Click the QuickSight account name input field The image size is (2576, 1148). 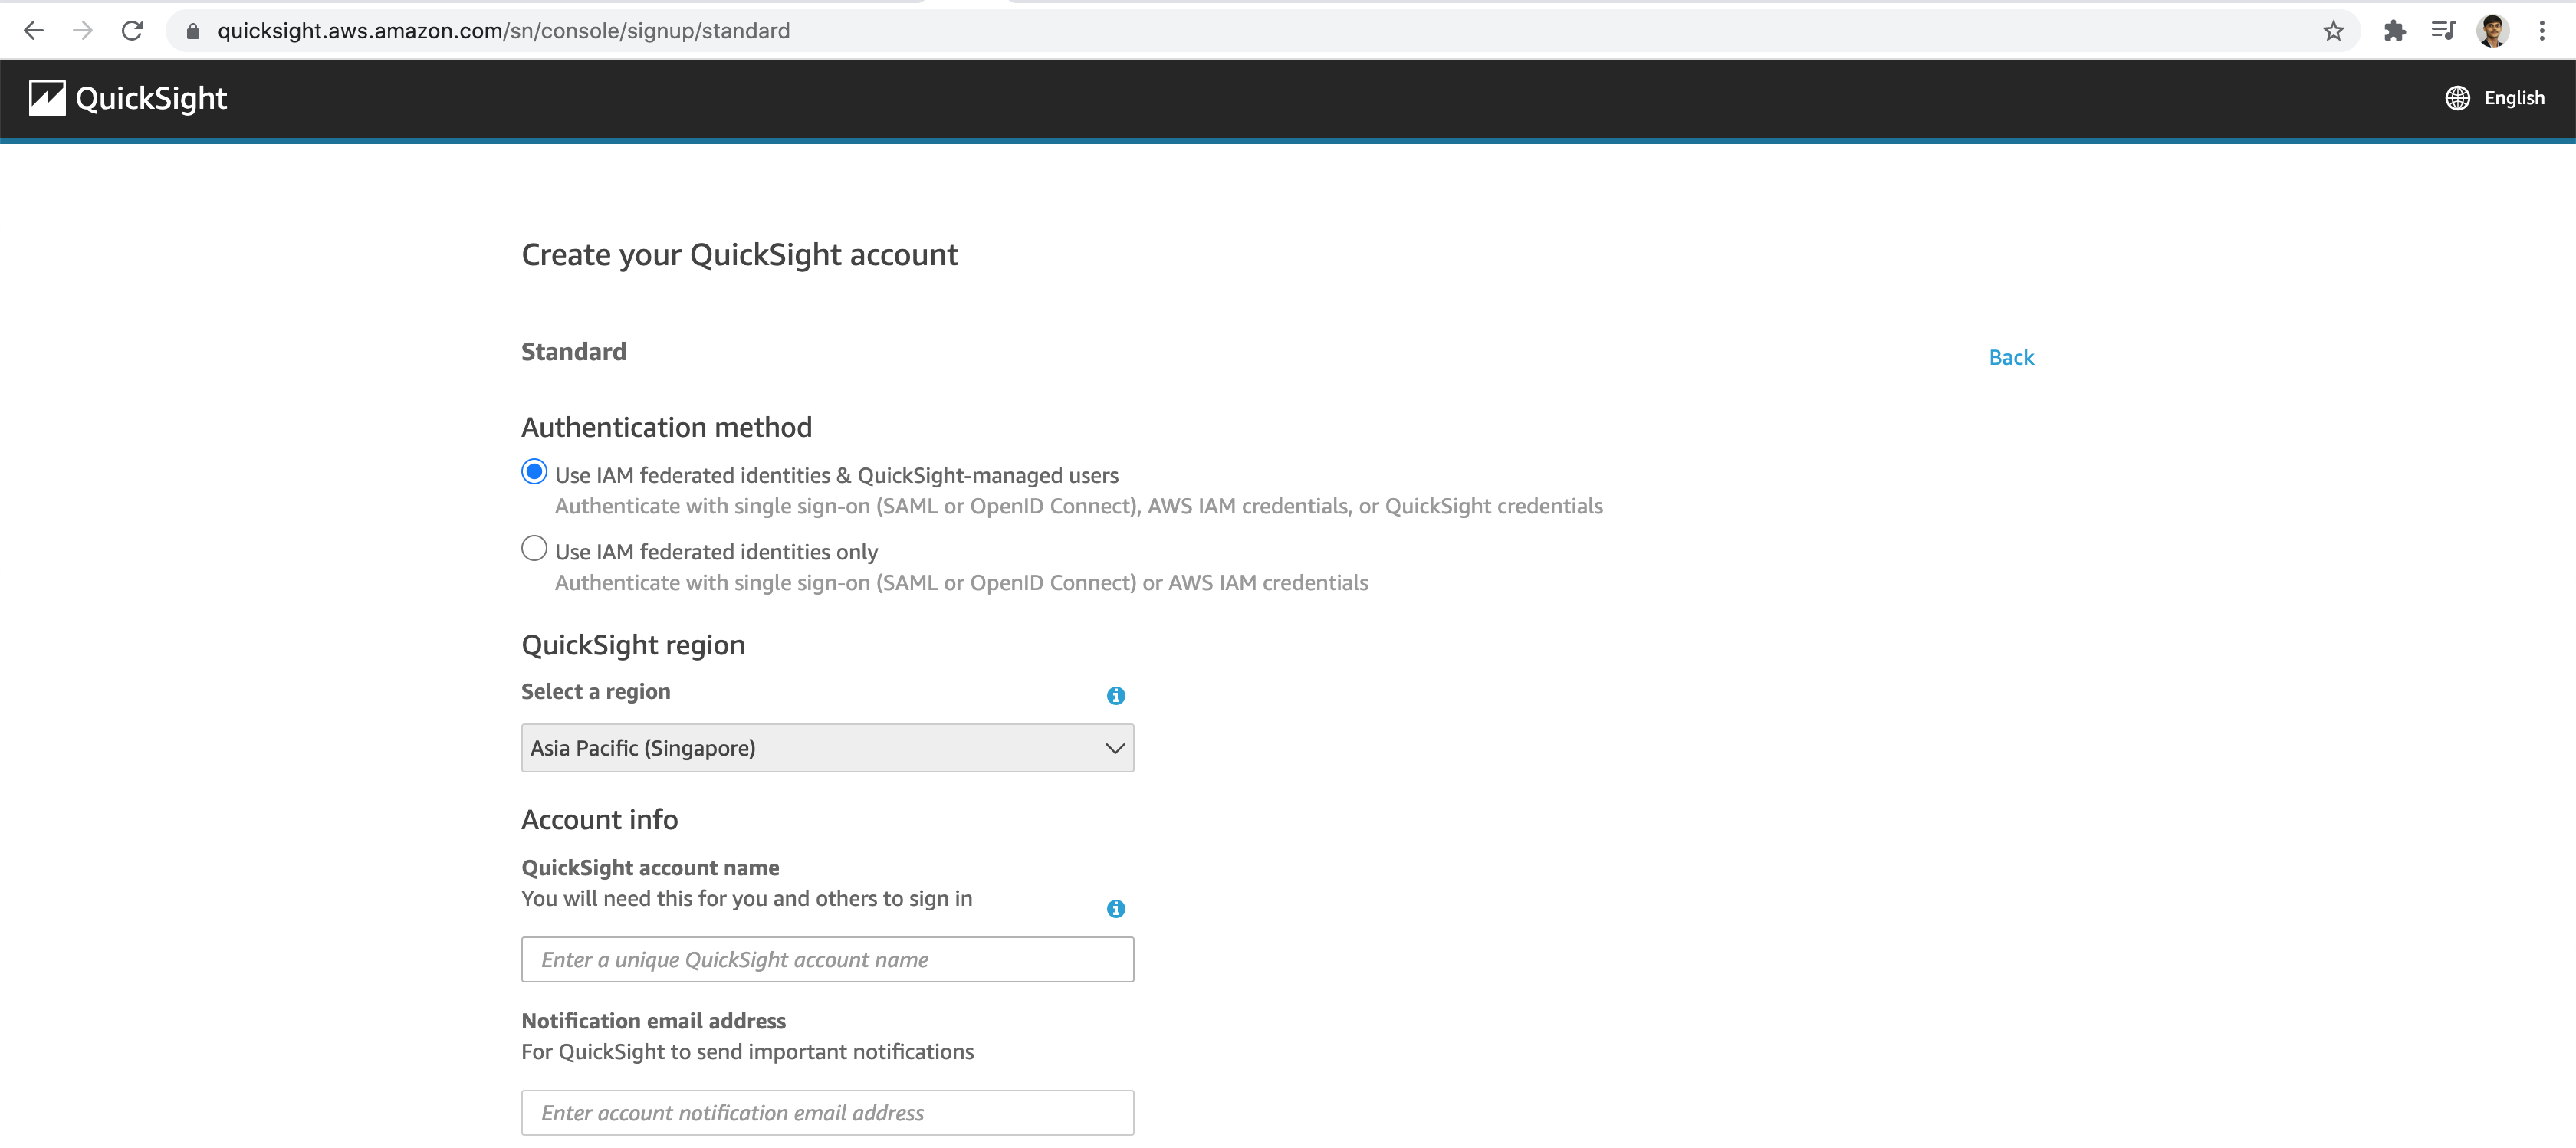pos(828,959)
